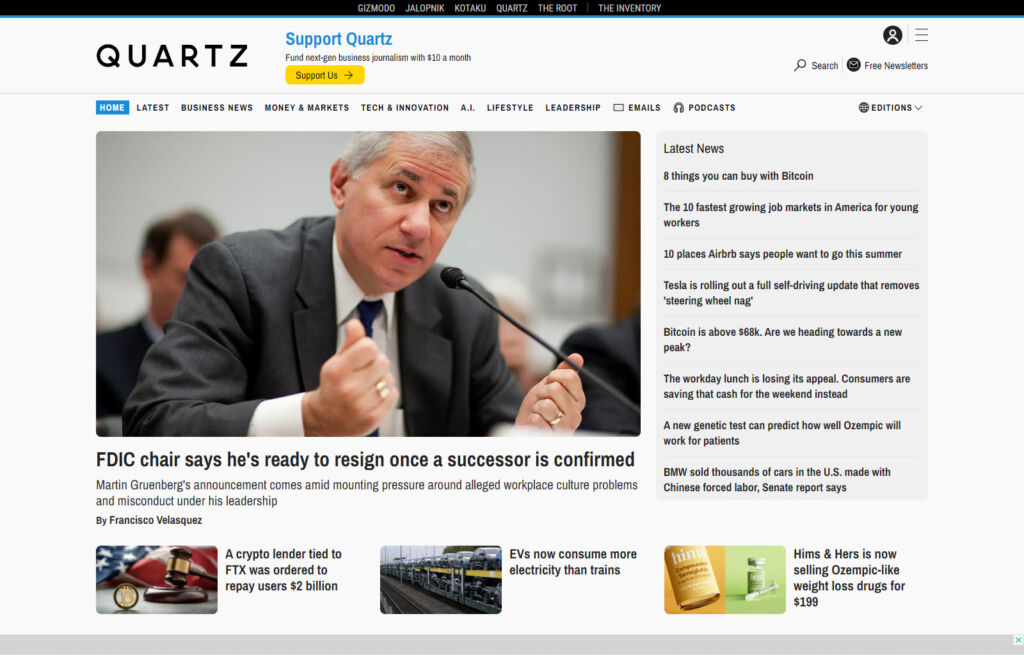Viewport: 1024px width, 655px height.
Task: Open the Hims & Hers weight loss headline
Action: tap(849, 578)
